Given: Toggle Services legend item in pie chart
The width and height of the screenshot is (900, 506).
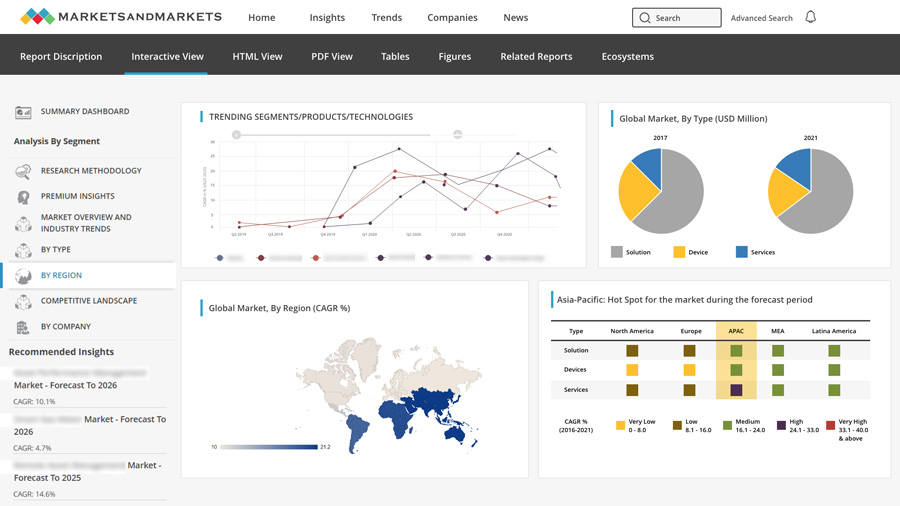Looking at the screenshot, I should (742, 252).
